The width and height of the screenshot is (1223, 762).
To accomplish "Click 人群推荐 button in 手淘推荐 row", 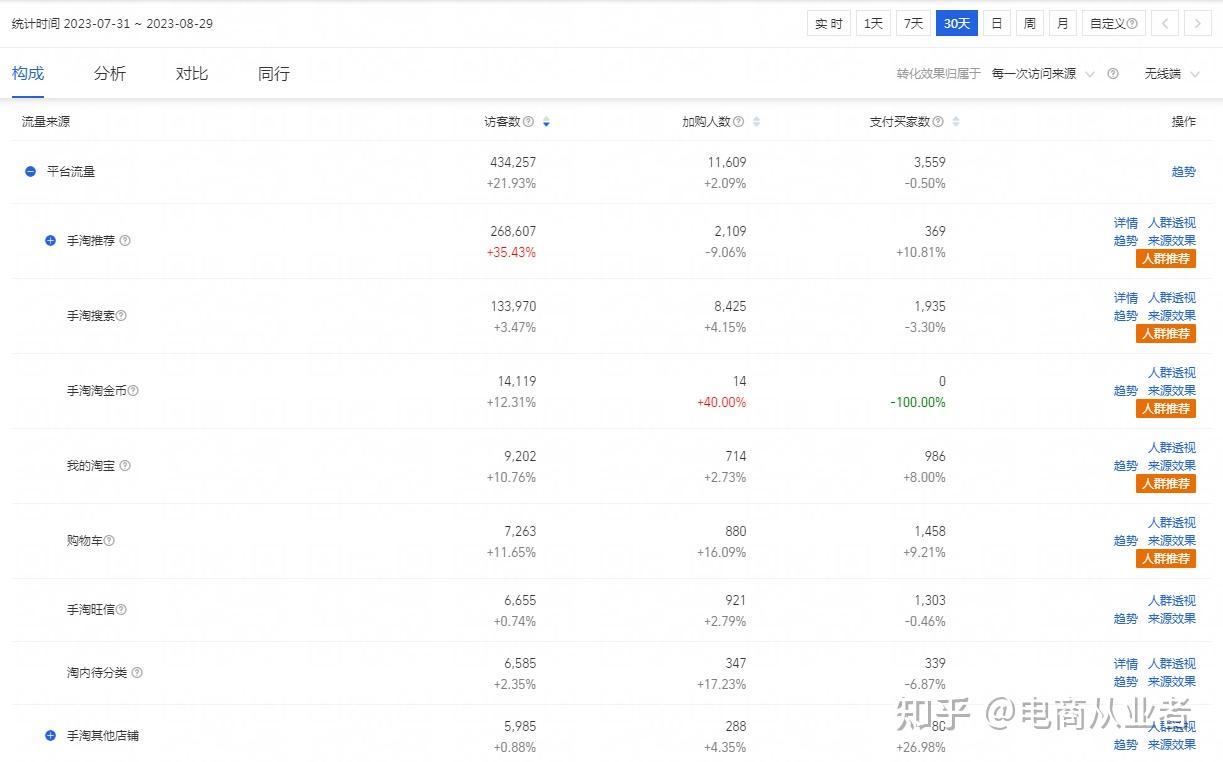I will point(1166,259).
